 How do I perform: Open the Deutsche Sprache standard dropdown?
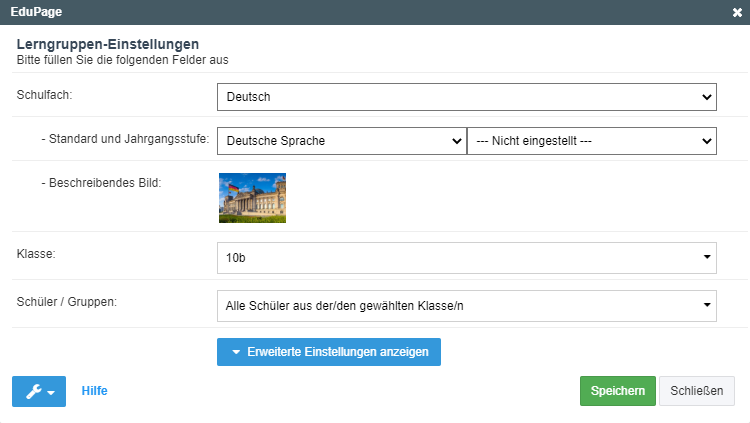[342, 141]
